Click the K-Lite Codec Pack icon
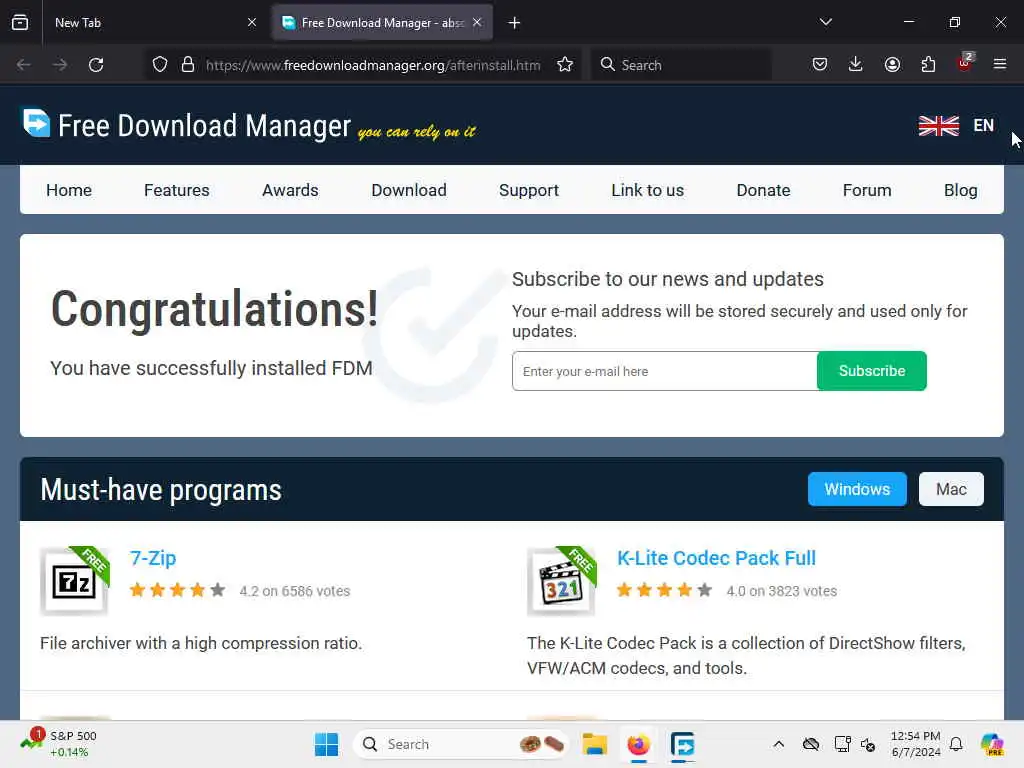The height and width of the screenshot is (768, 1024). tap(562, 581)
